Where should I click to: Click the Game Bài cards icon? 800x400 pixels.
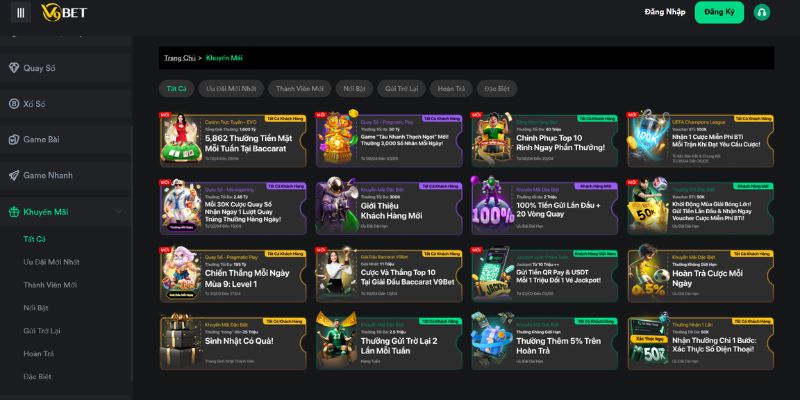[14, 139]
